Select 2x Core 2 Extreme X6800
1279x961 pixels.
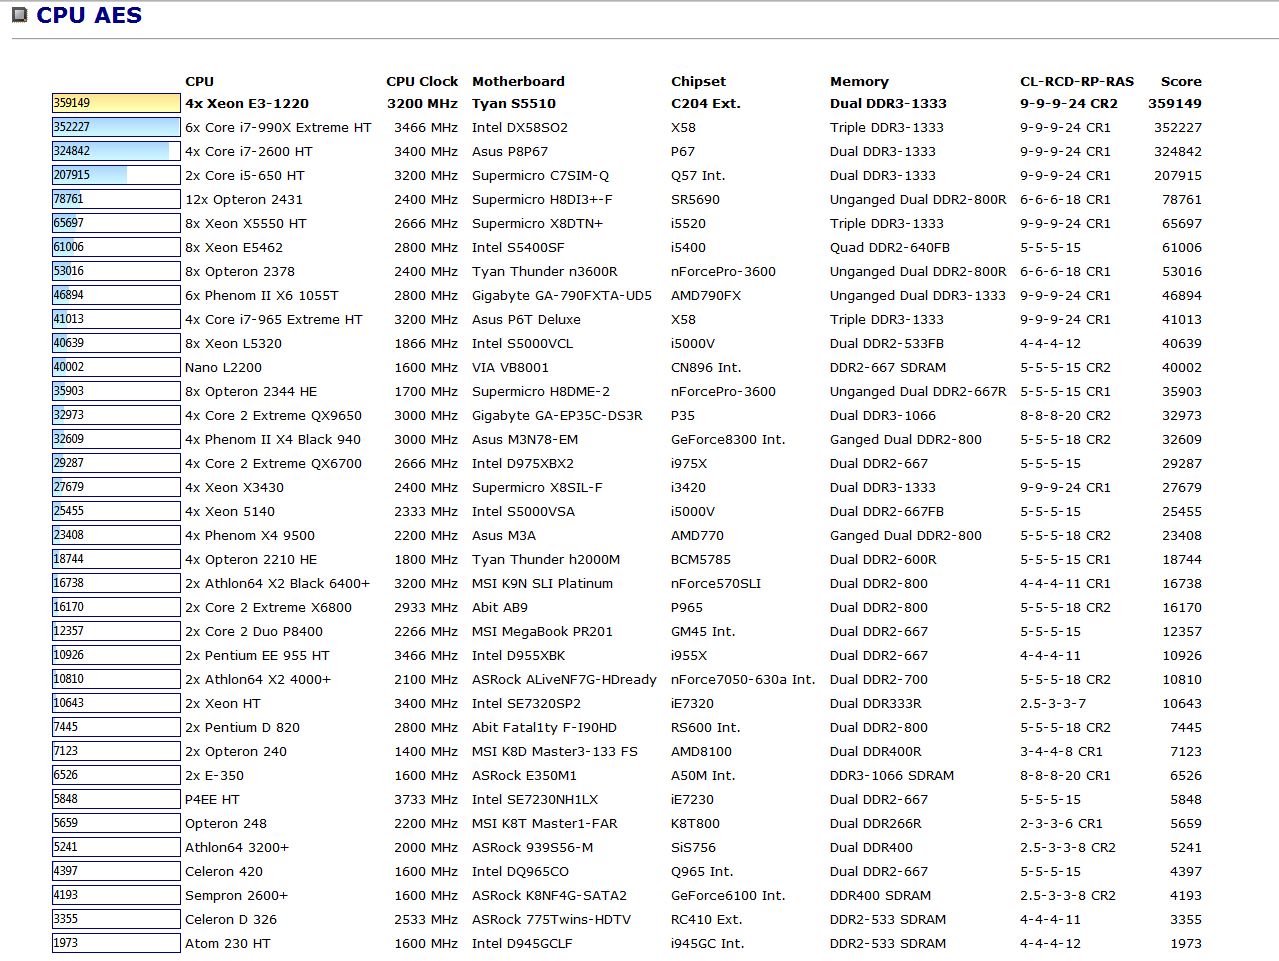(x=268, y=607)
